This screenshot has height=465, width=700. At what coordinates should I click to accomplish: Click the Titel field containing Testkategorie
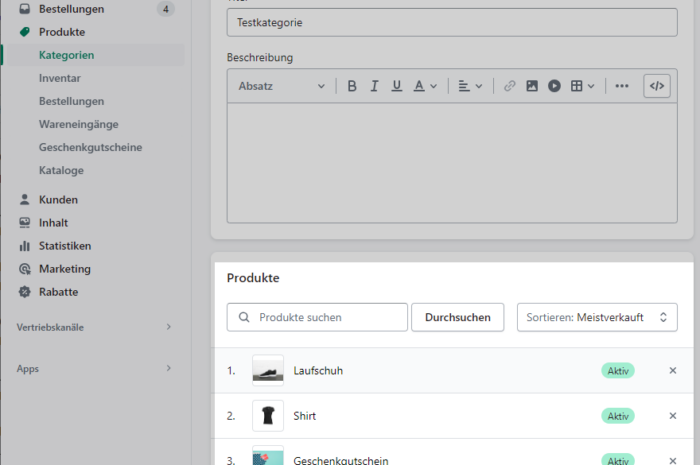pos(452,22)
